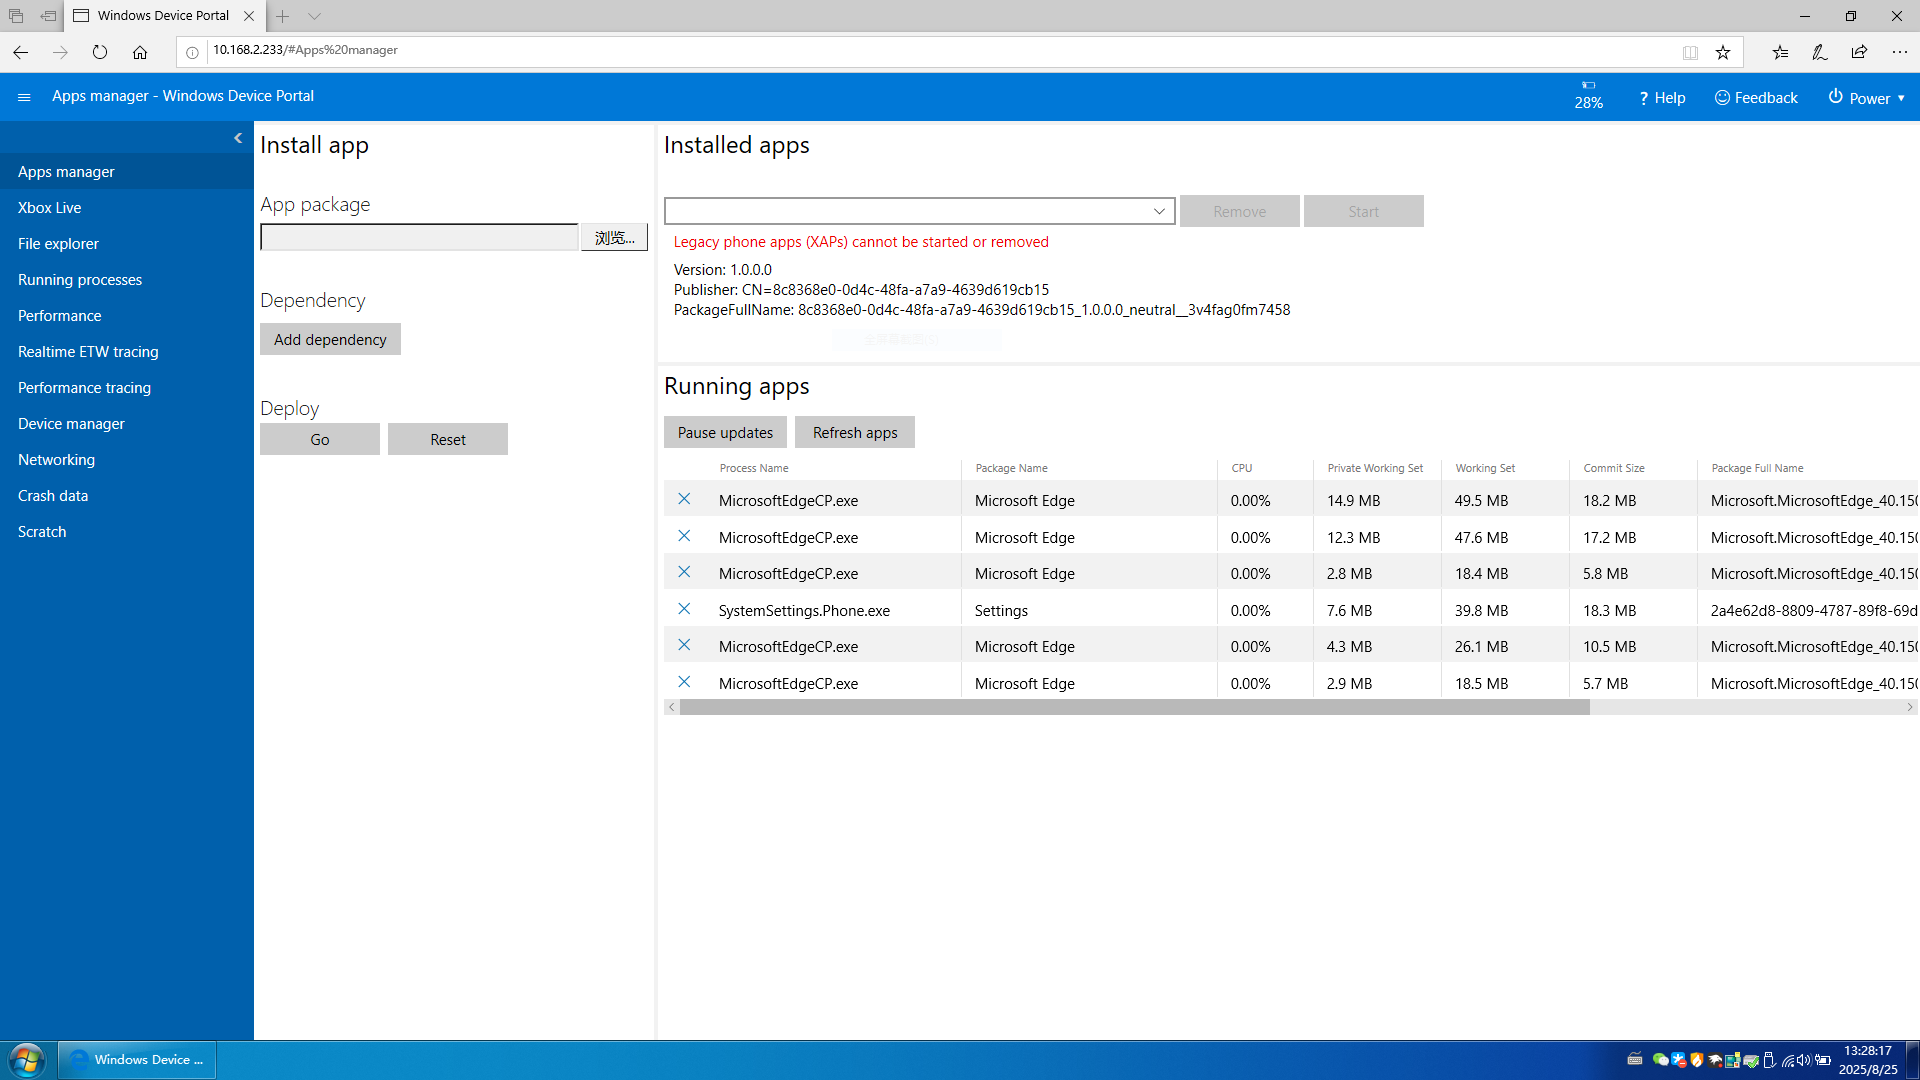Click the App package path field
Screen dimensions: 1920x1080
click(x=419, y=237)
